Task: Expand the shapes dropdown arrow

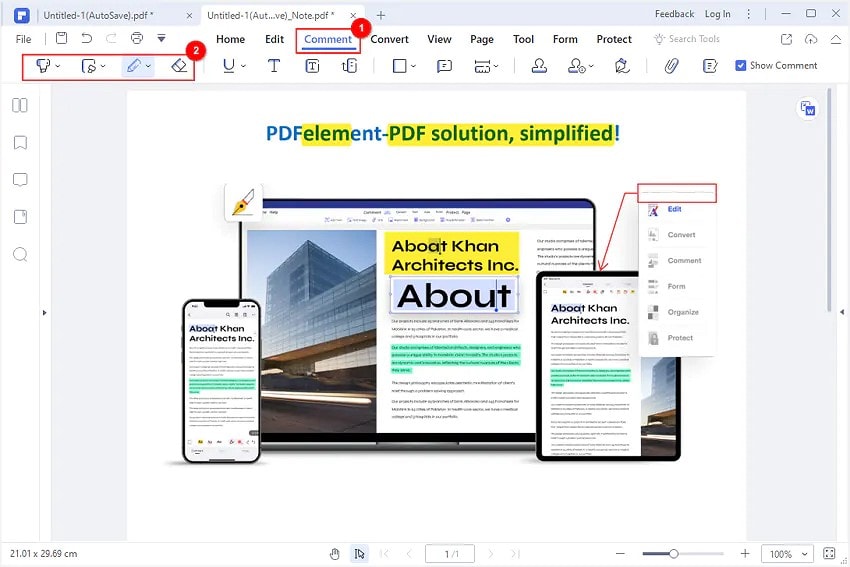Action: [x=414, y=66]
